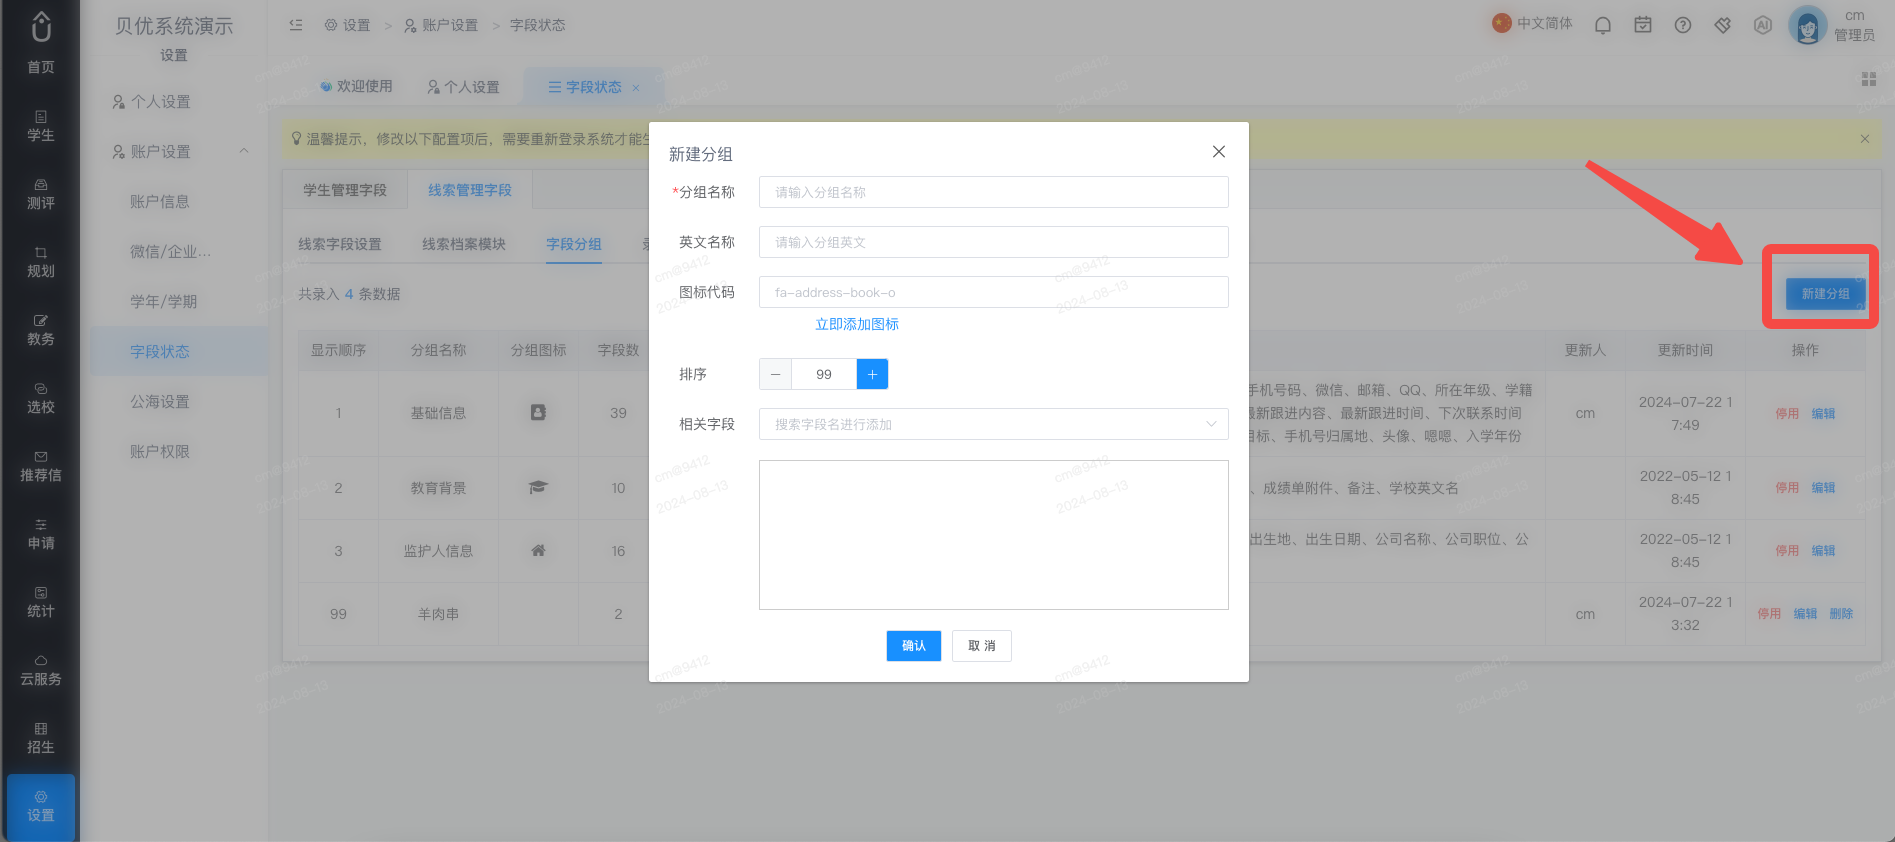Click the user avatar picture
This screenshot has width=1895, height=842.
[1807, 26]
